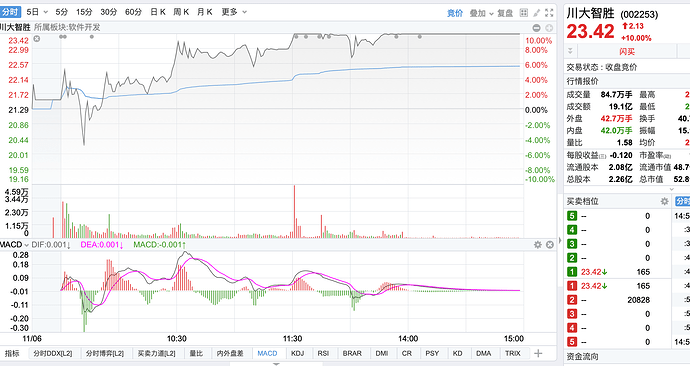The image size is (690, 366).
Task: Click the sell level 1 badge
Action: click(x=572, y=272)
